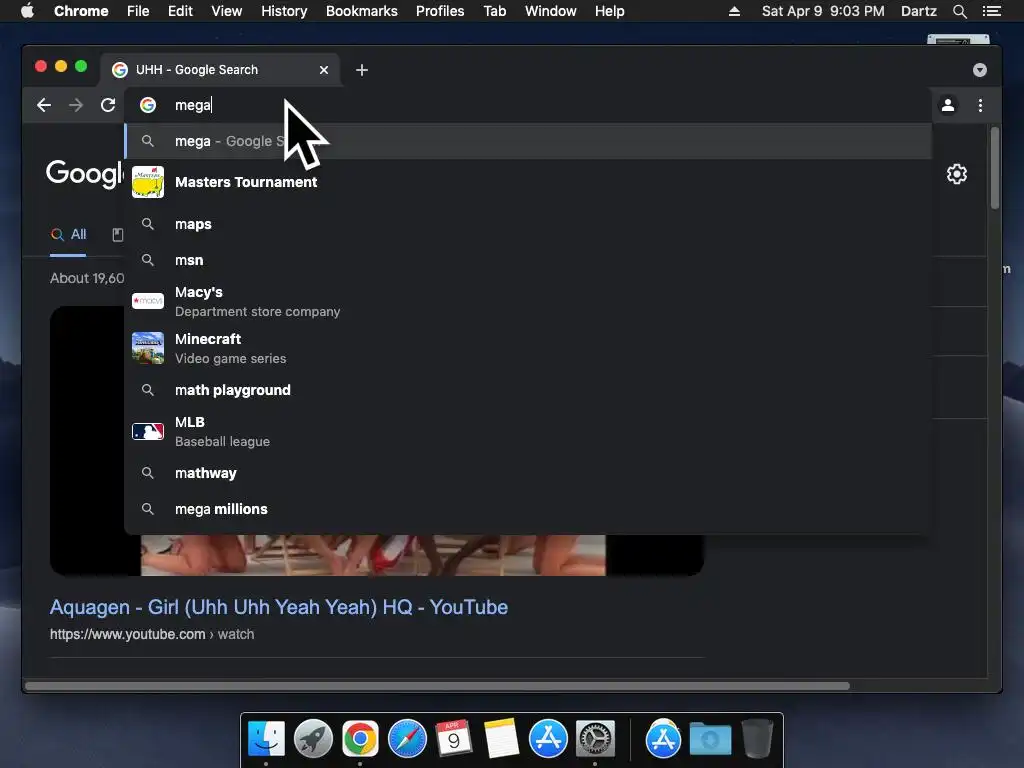This screenshot has width=1024, height=768.
Task: Click the date and time in menu bar
Action: click(823, 11)
